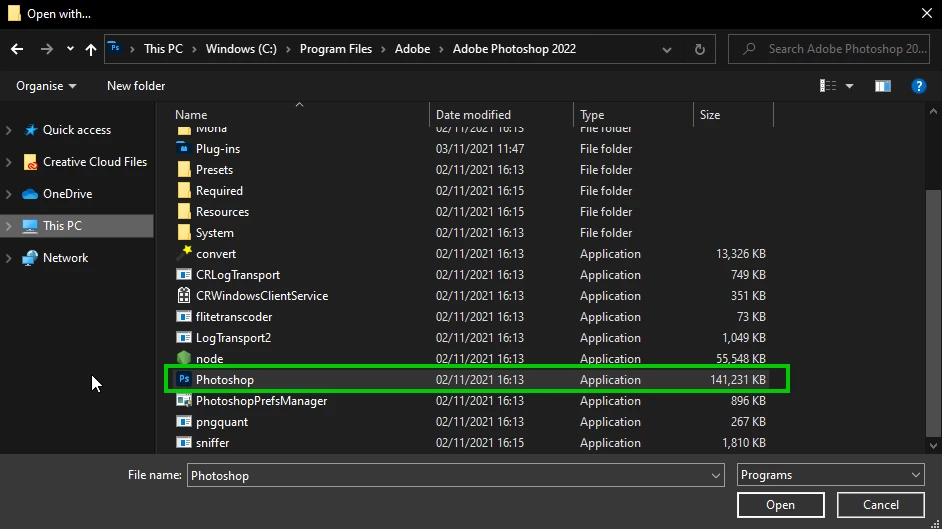Open the File name history dropdown
Viewport: 942px width, 529px height.
pyautogui.click(x=716, y=476)
